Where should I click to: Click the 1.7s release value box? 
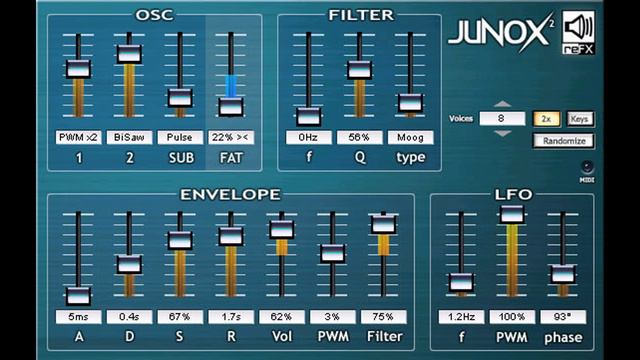[x=231, y=317]
